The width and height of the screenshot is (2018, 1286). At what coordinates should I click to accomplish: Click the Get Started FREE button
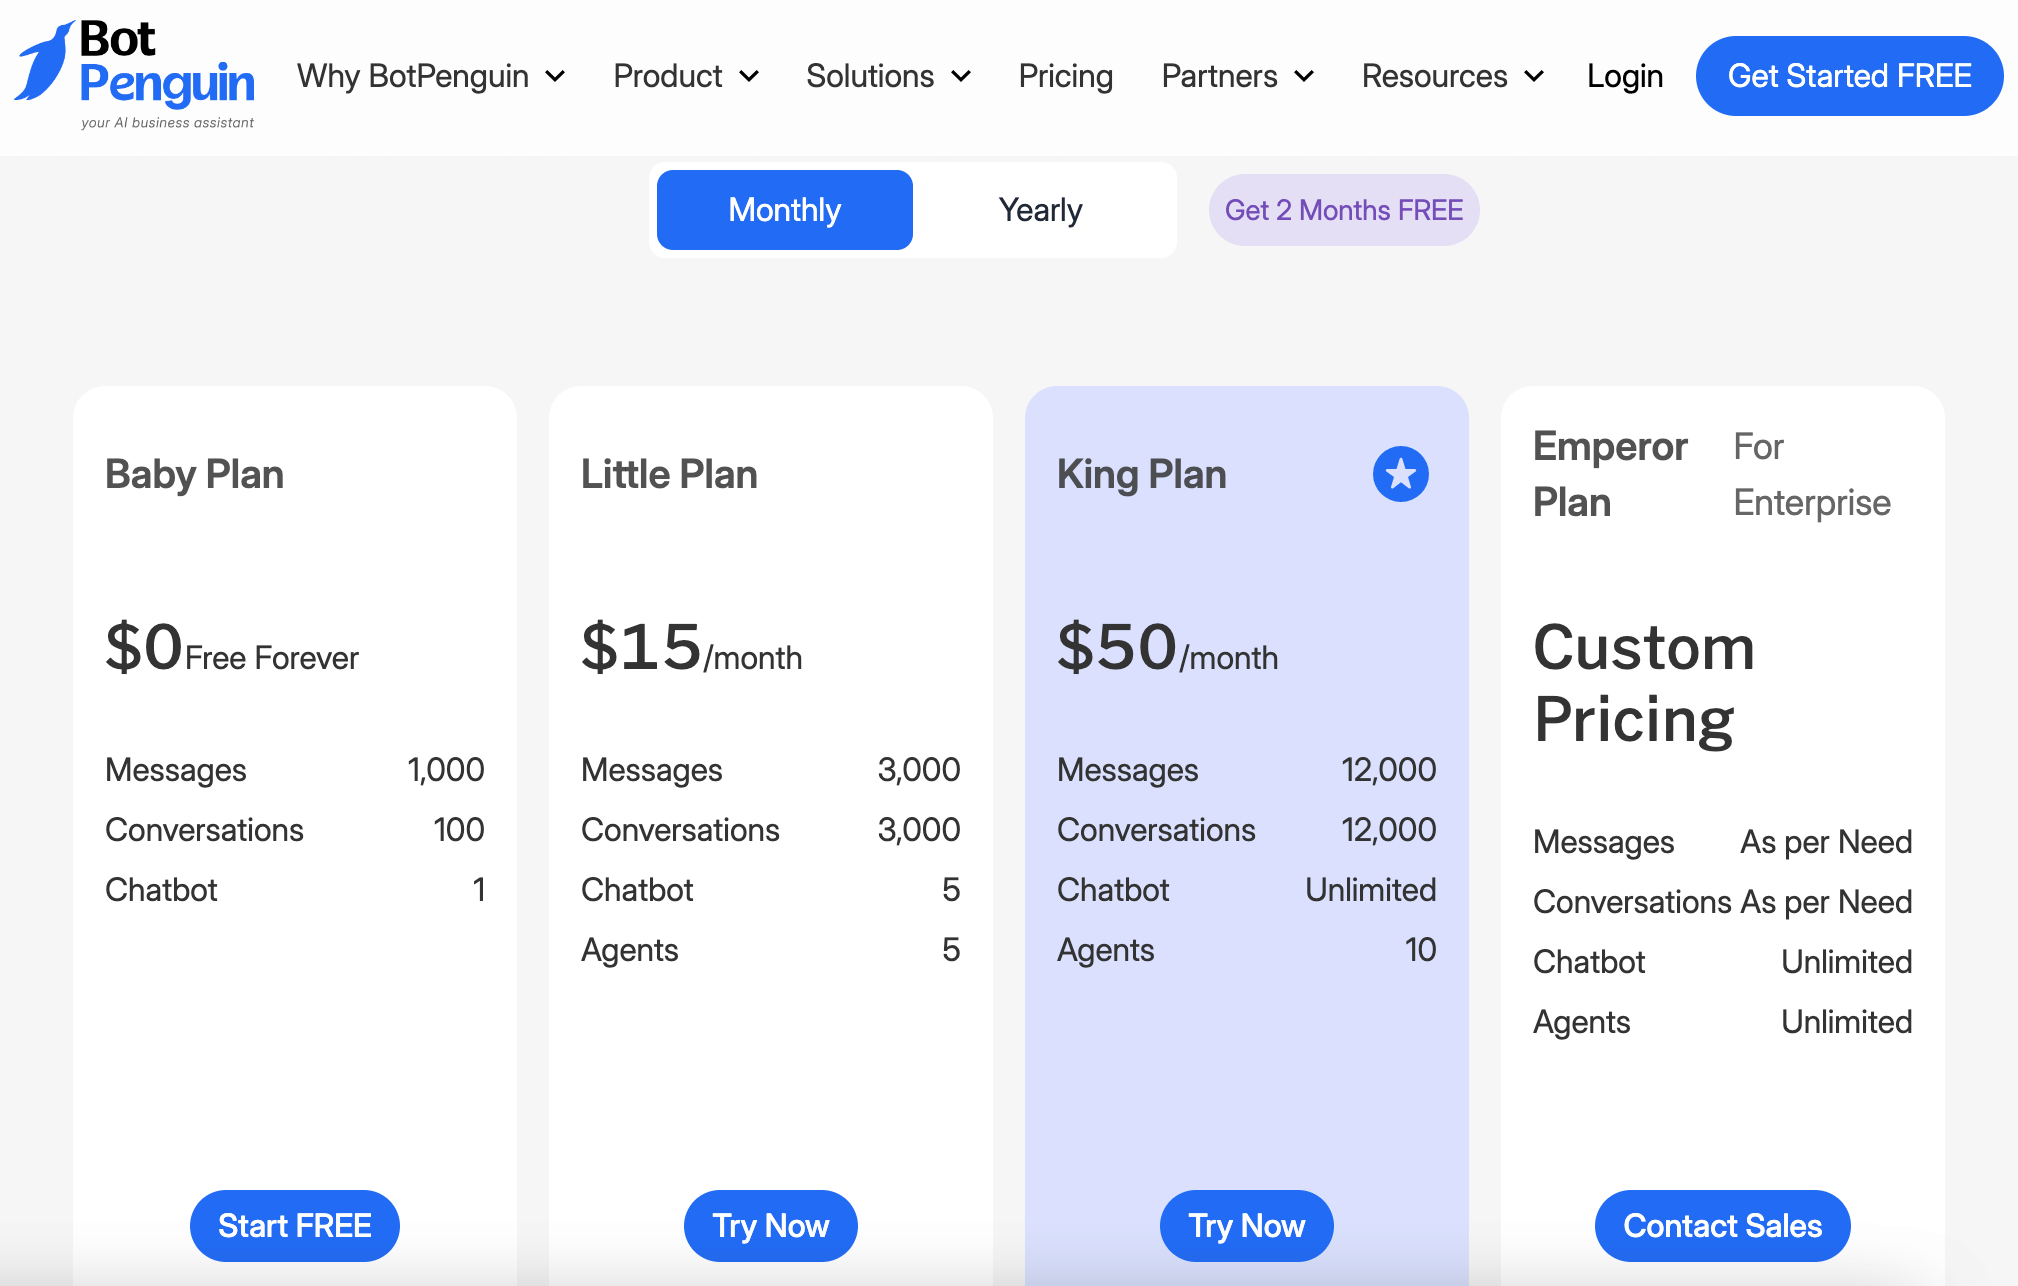[x=1849, y=76]
